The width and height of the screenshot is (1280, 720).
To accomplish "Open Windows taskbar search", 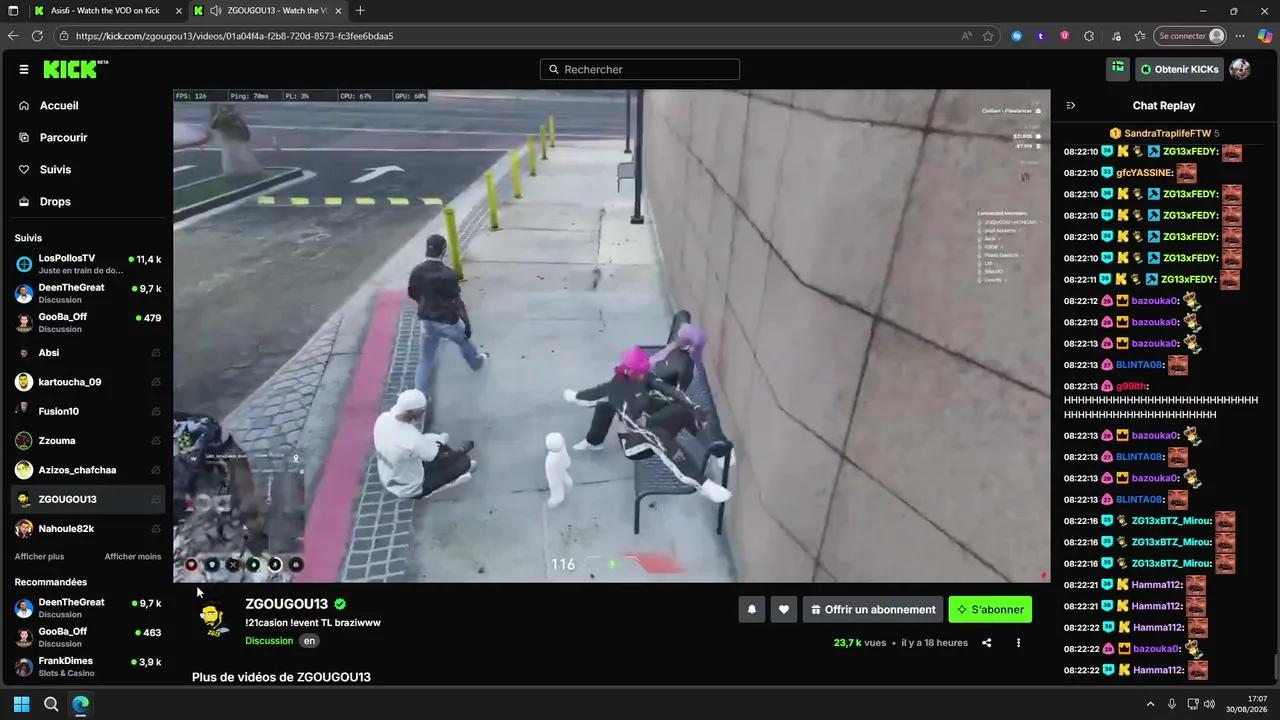I will point(51,704).
